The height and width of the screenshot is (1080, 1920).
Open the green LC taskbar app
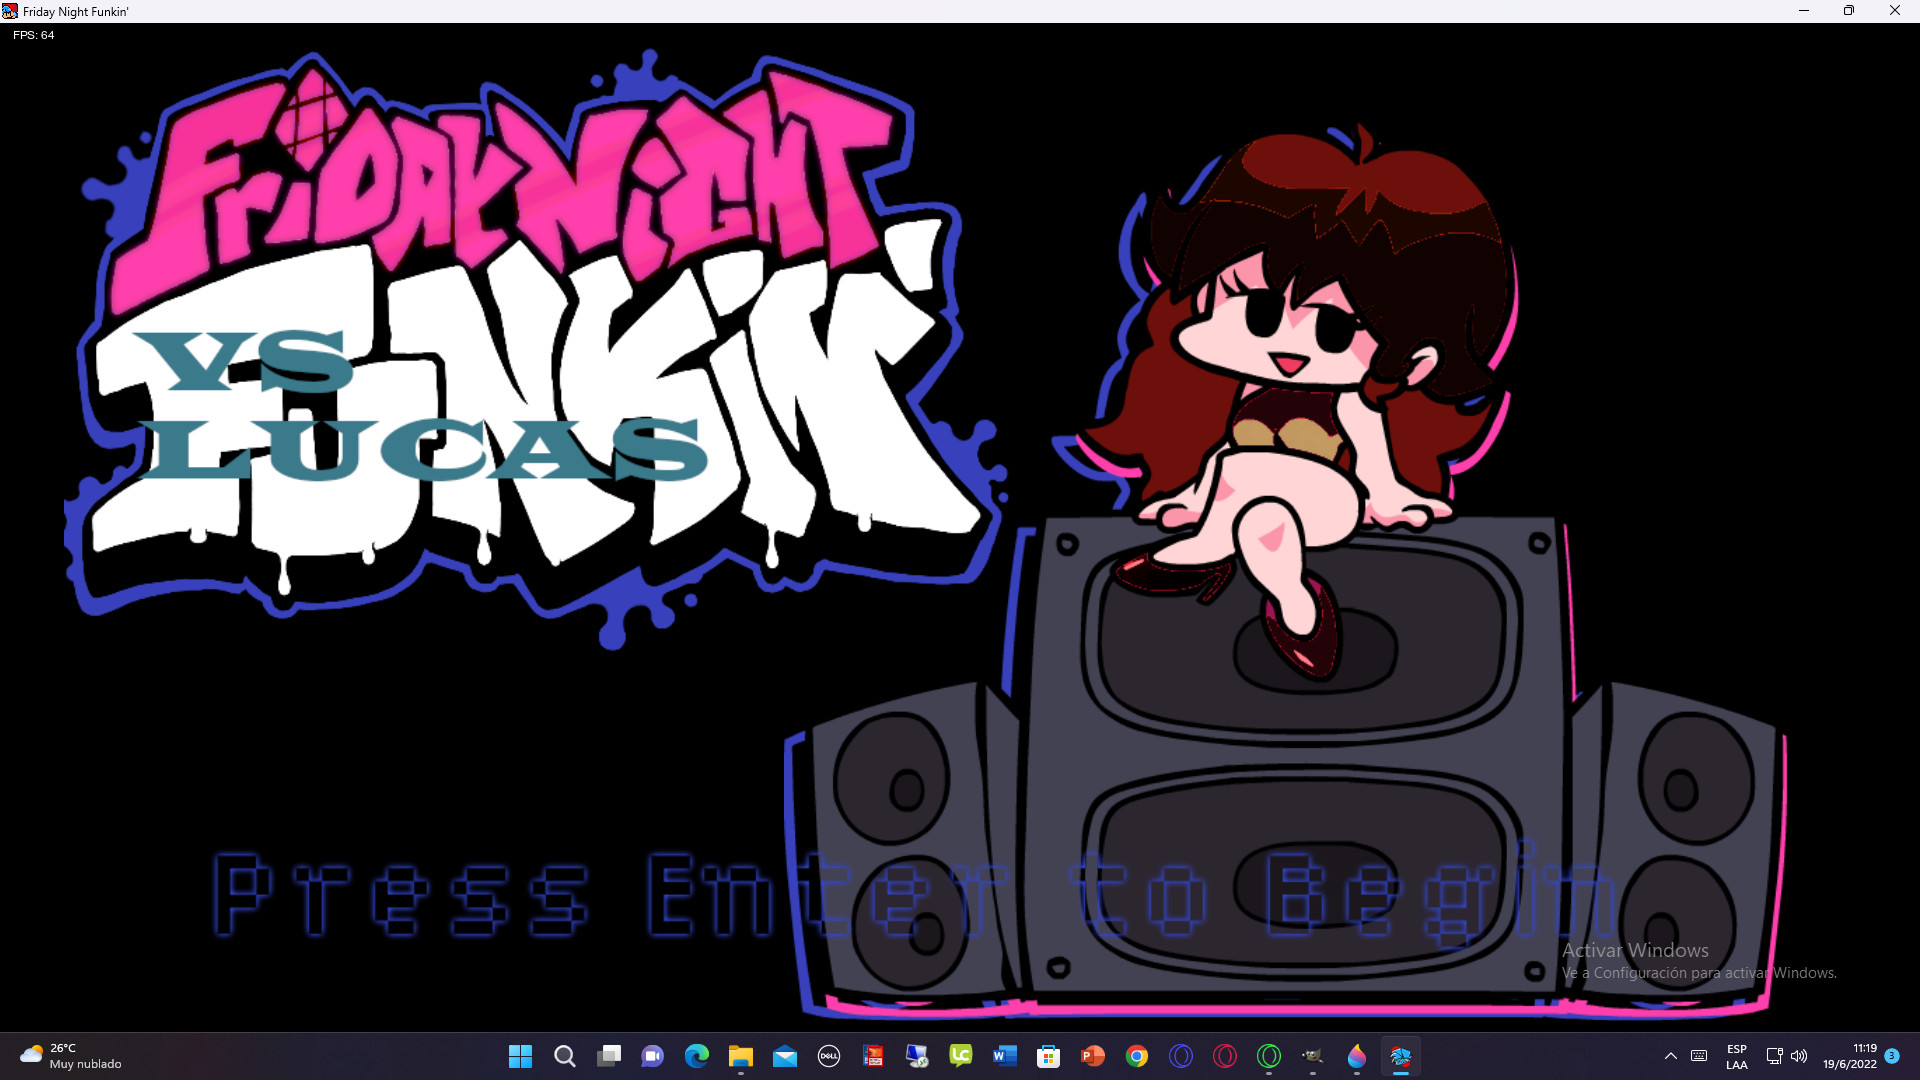tap(960, 1056)
